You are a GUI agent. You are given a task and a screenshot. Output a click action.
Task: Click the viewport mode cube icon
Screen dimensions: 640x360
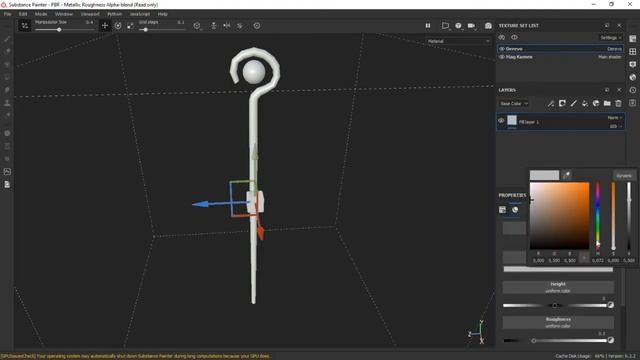(458, 26)
